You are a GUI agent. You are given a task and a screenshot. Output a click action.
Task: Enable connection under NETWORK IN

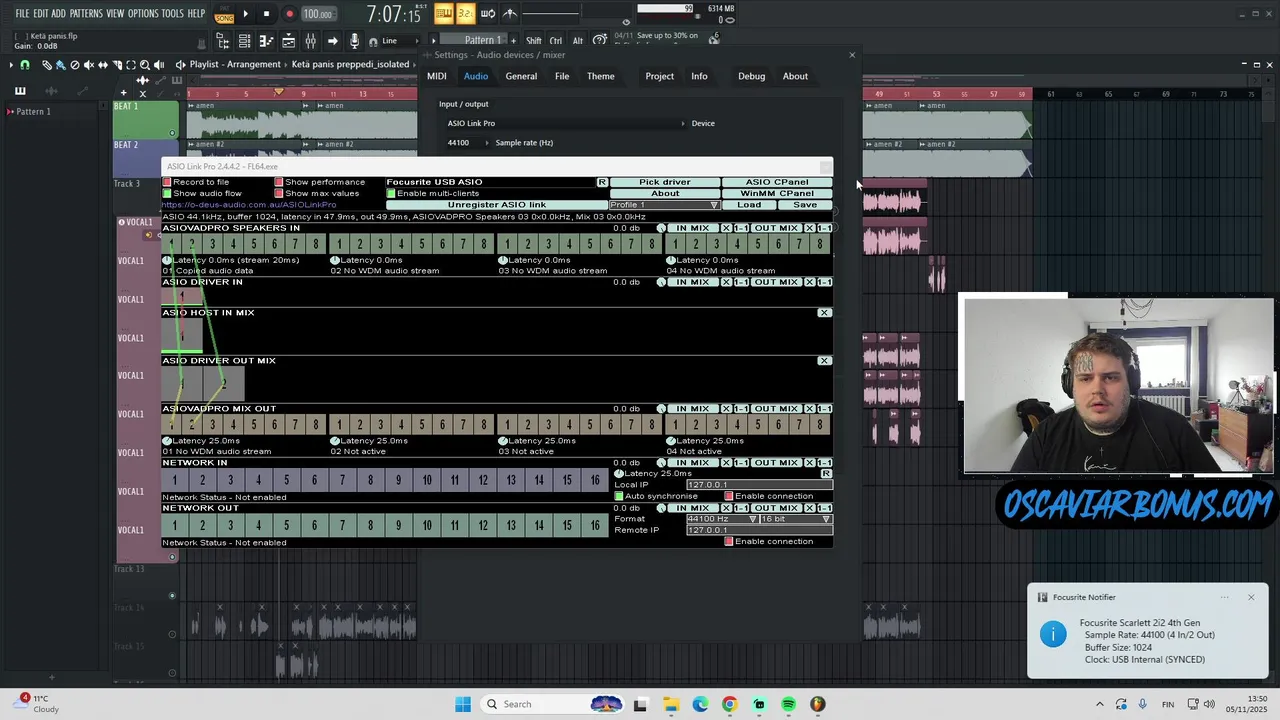[729, 496]
